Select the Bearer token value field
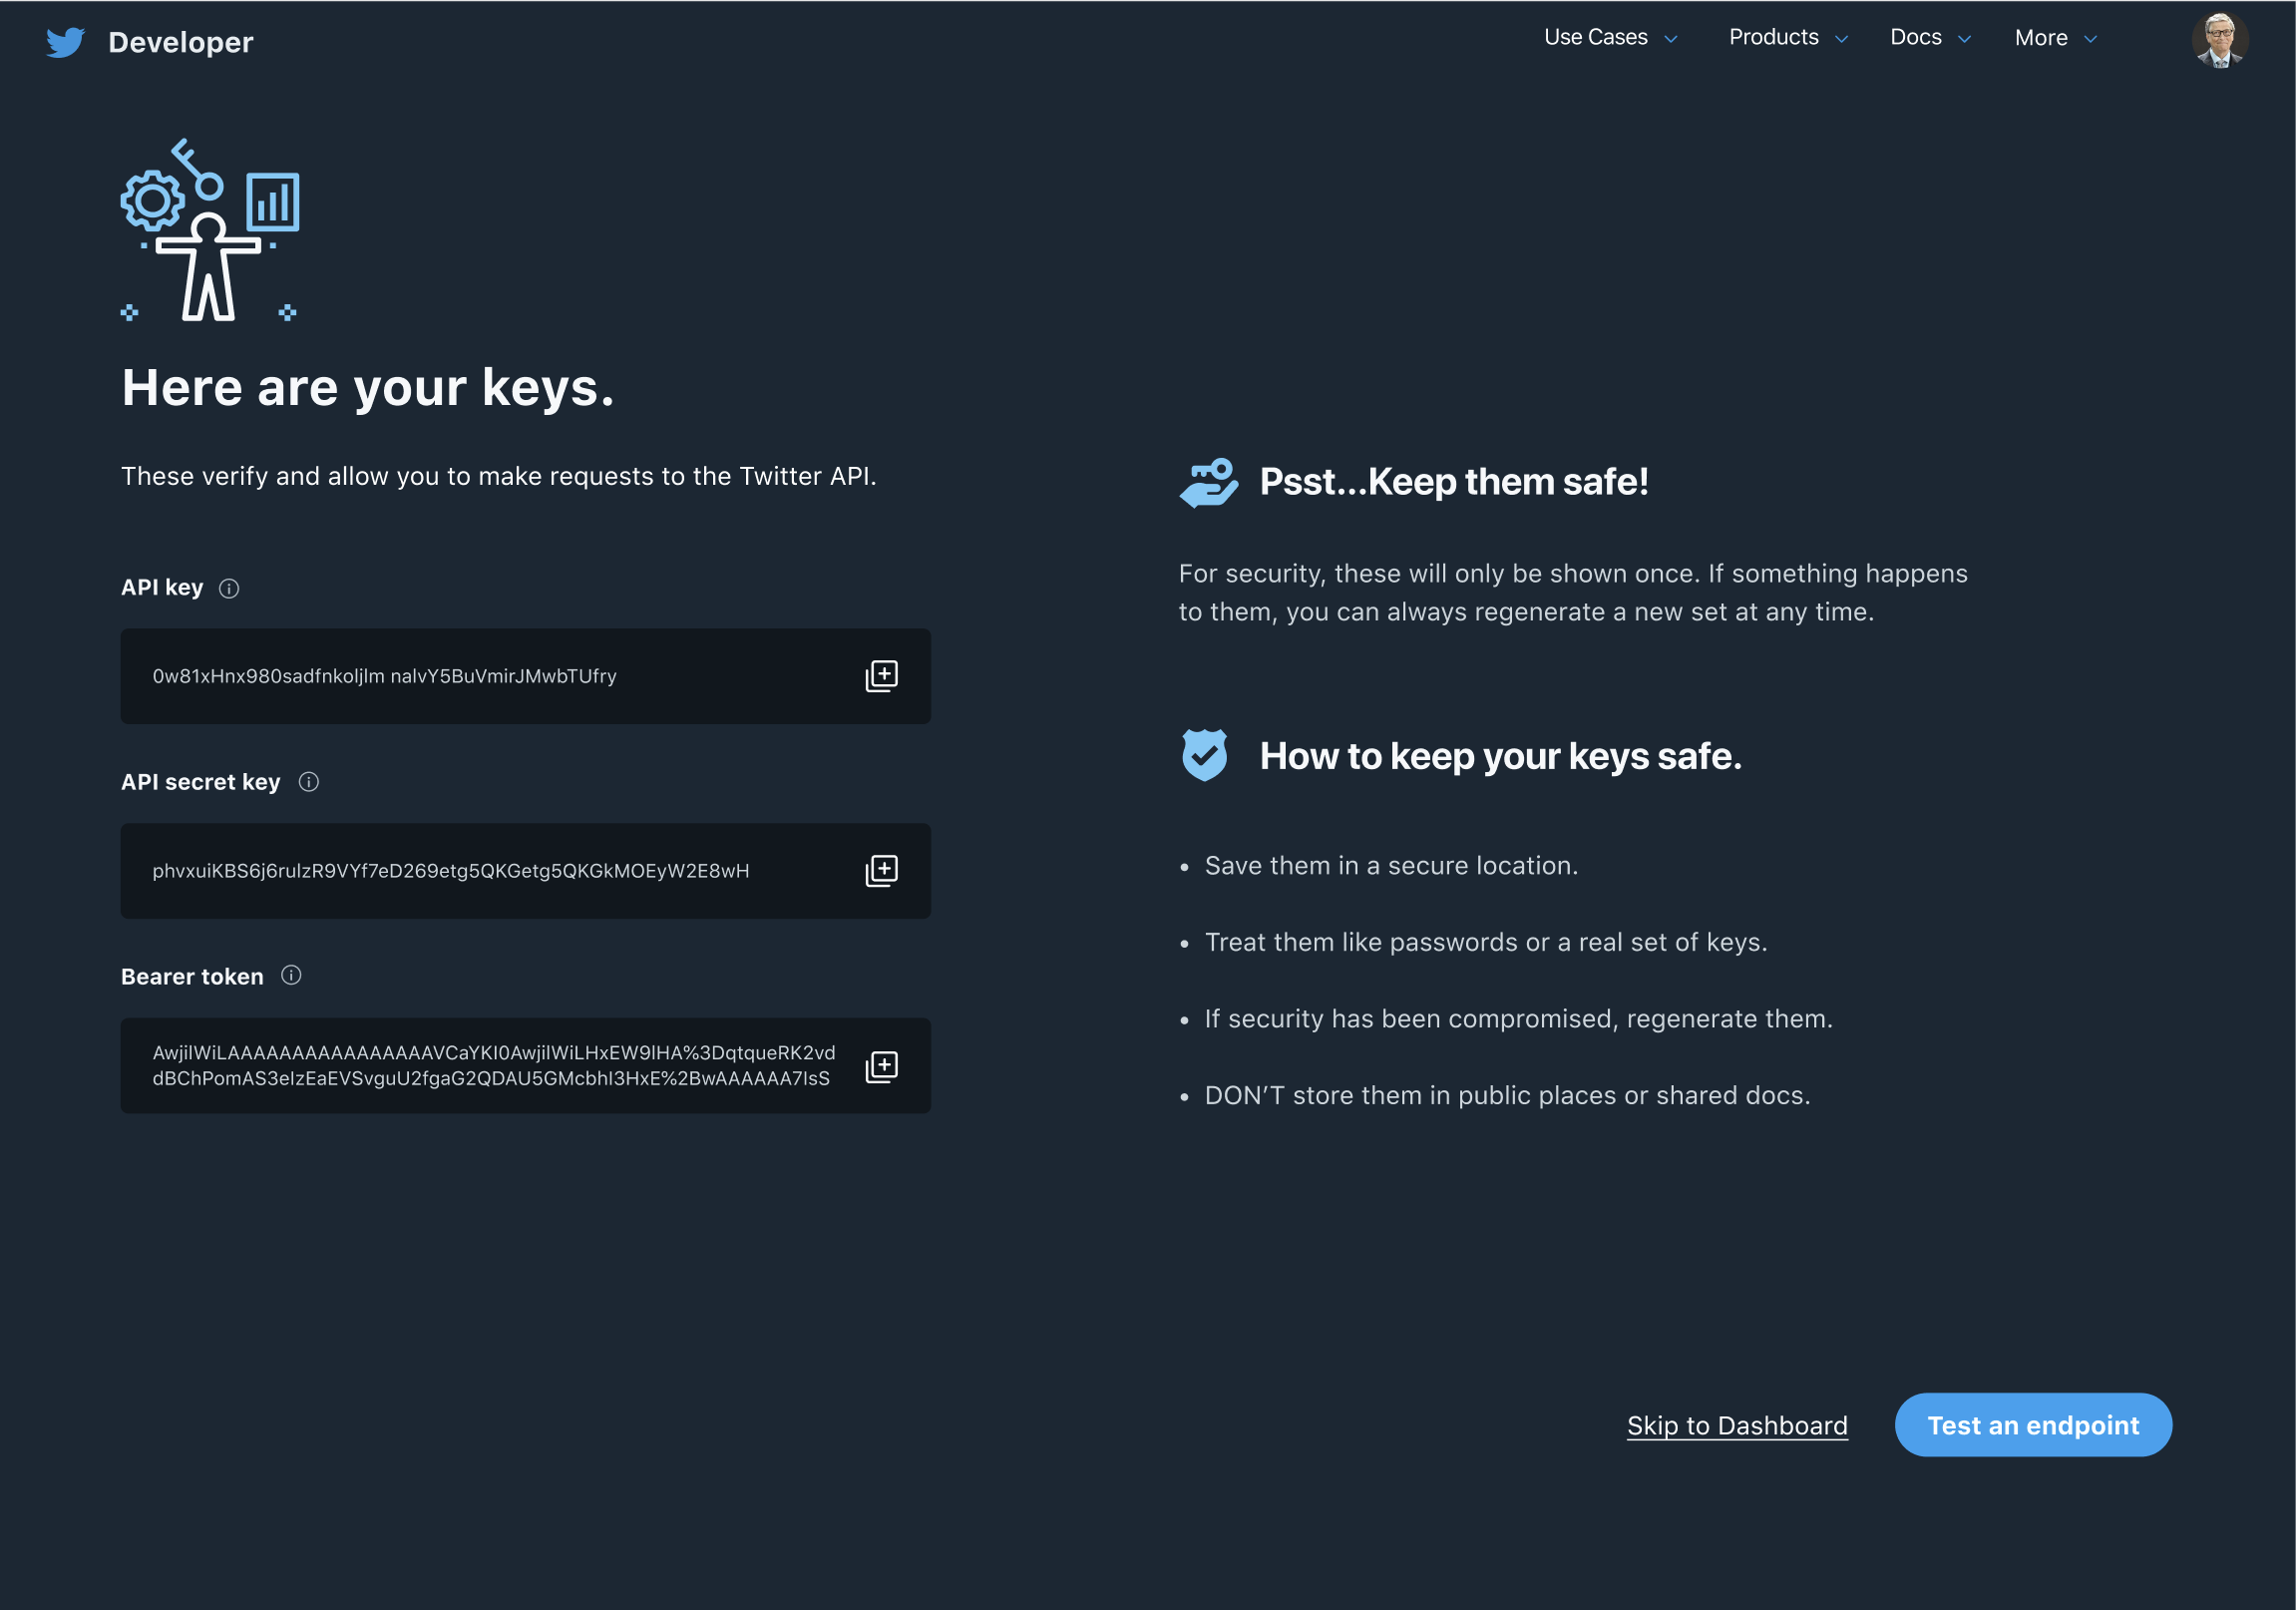 pyautogui.click(x=526, y=1066)
